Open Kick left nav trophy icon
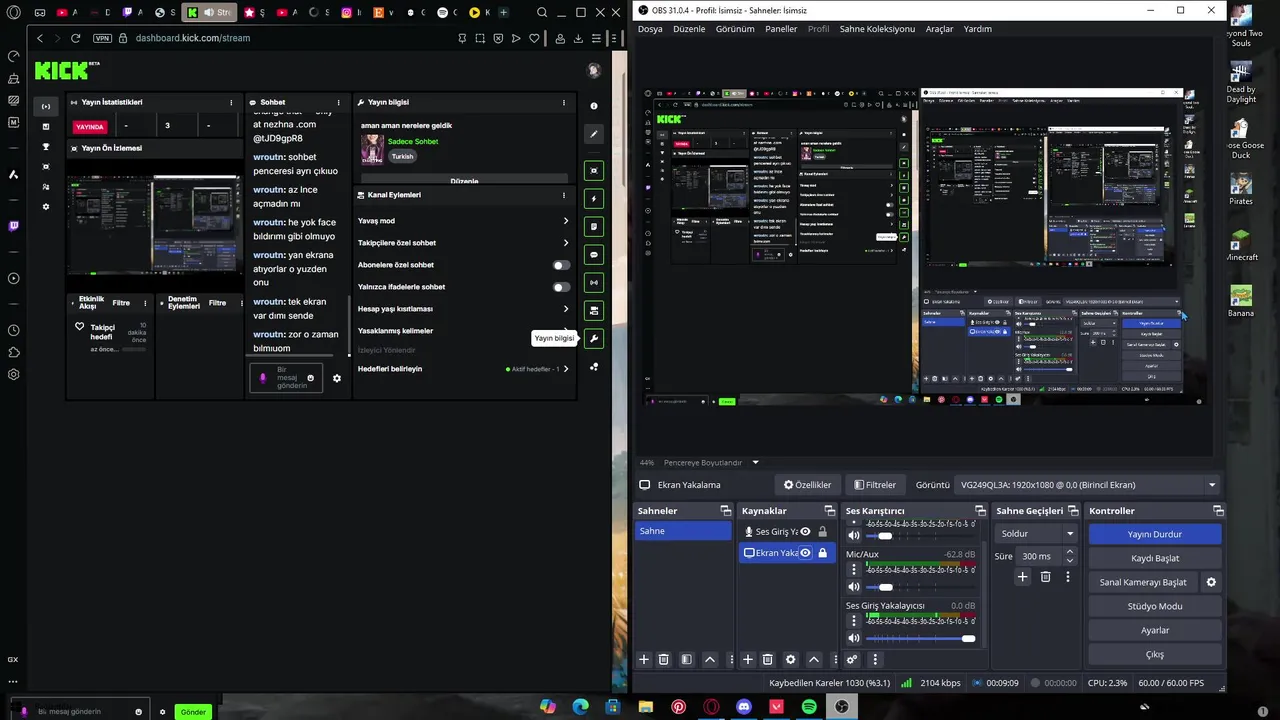This screenshot has width=1280, height=720. (45, 147)
